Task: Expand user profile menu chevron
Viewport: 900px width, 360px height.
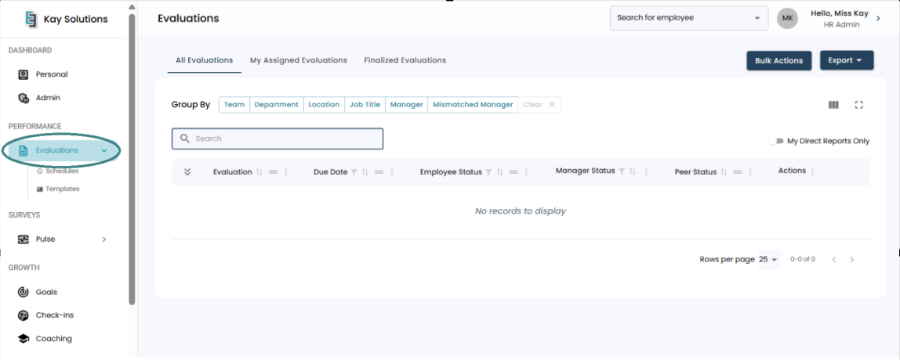Action: pyautogui.click(x=878, y=18)
